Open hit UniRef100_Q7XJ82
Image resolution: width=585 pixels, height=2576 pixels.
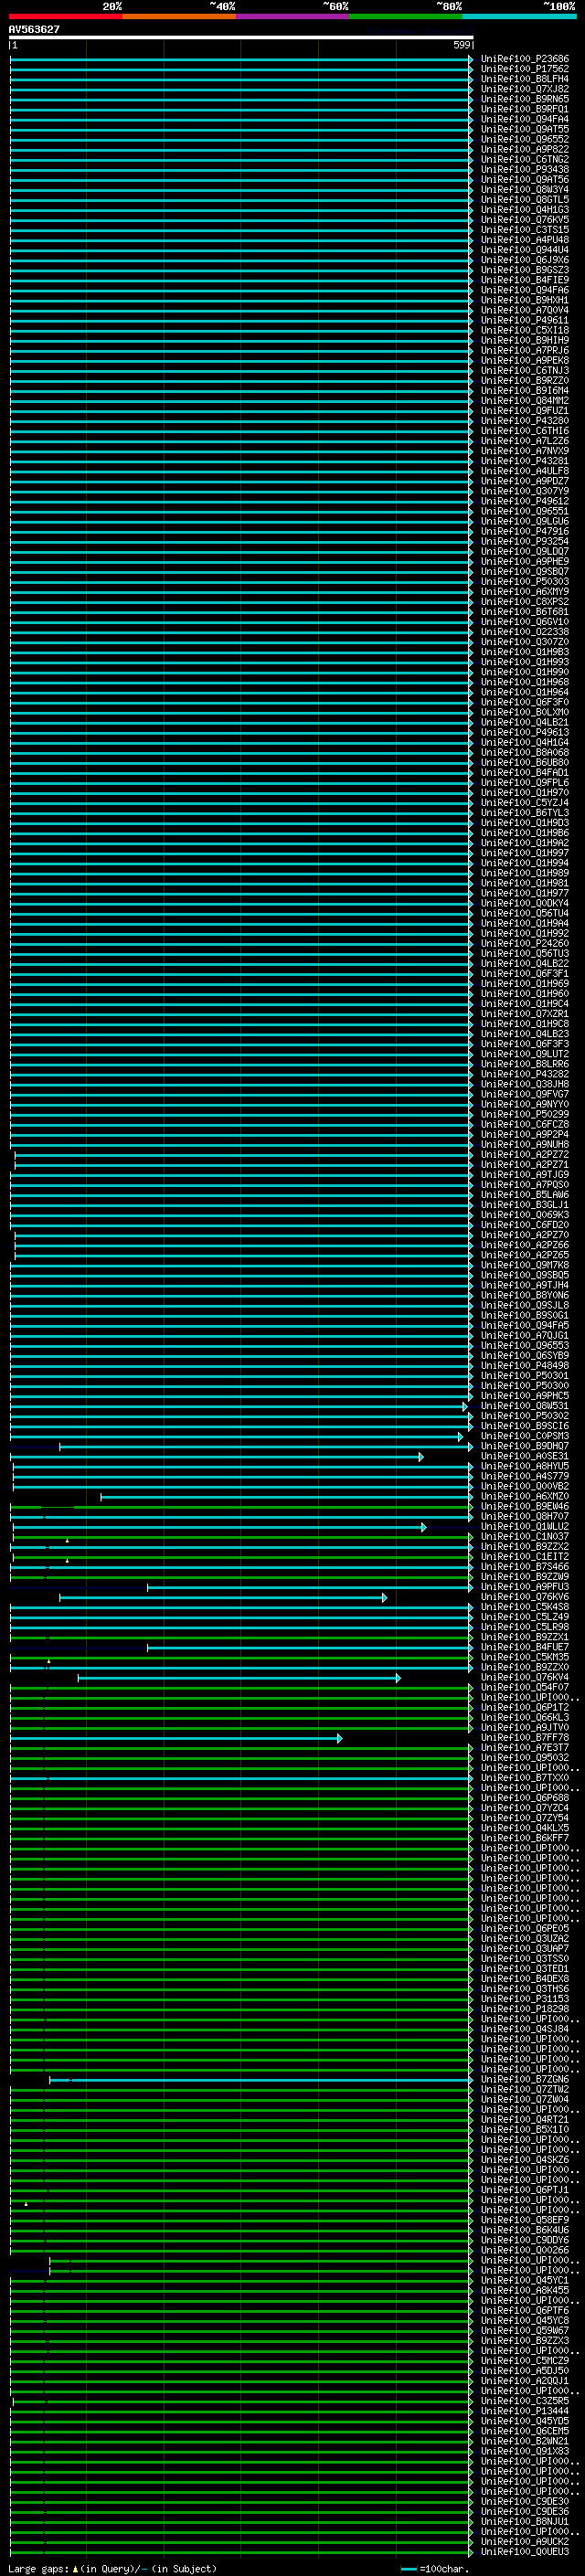524,89
